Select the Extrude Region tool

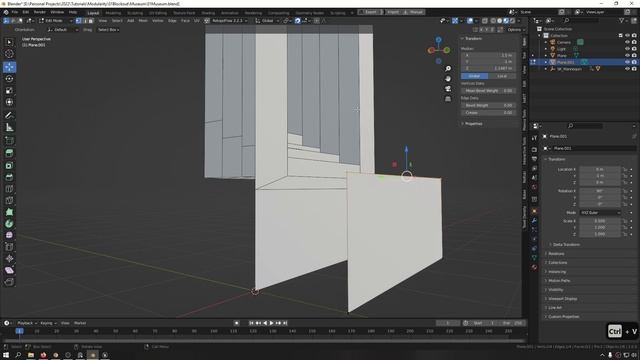click(9, 153)
